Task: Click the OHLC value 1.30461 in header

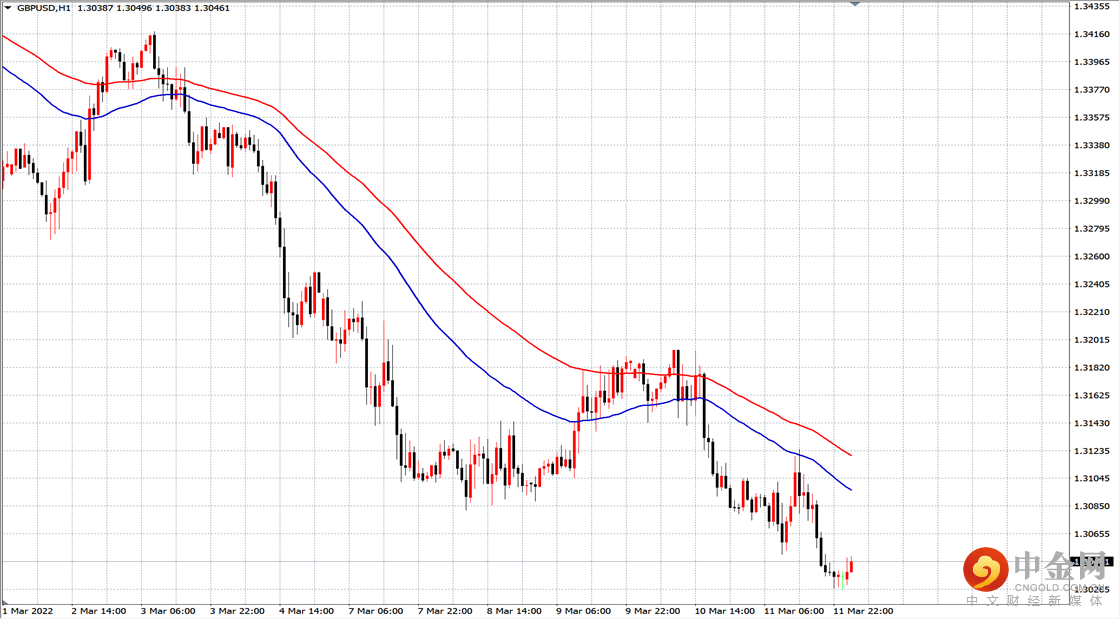Action: [211, 8]
